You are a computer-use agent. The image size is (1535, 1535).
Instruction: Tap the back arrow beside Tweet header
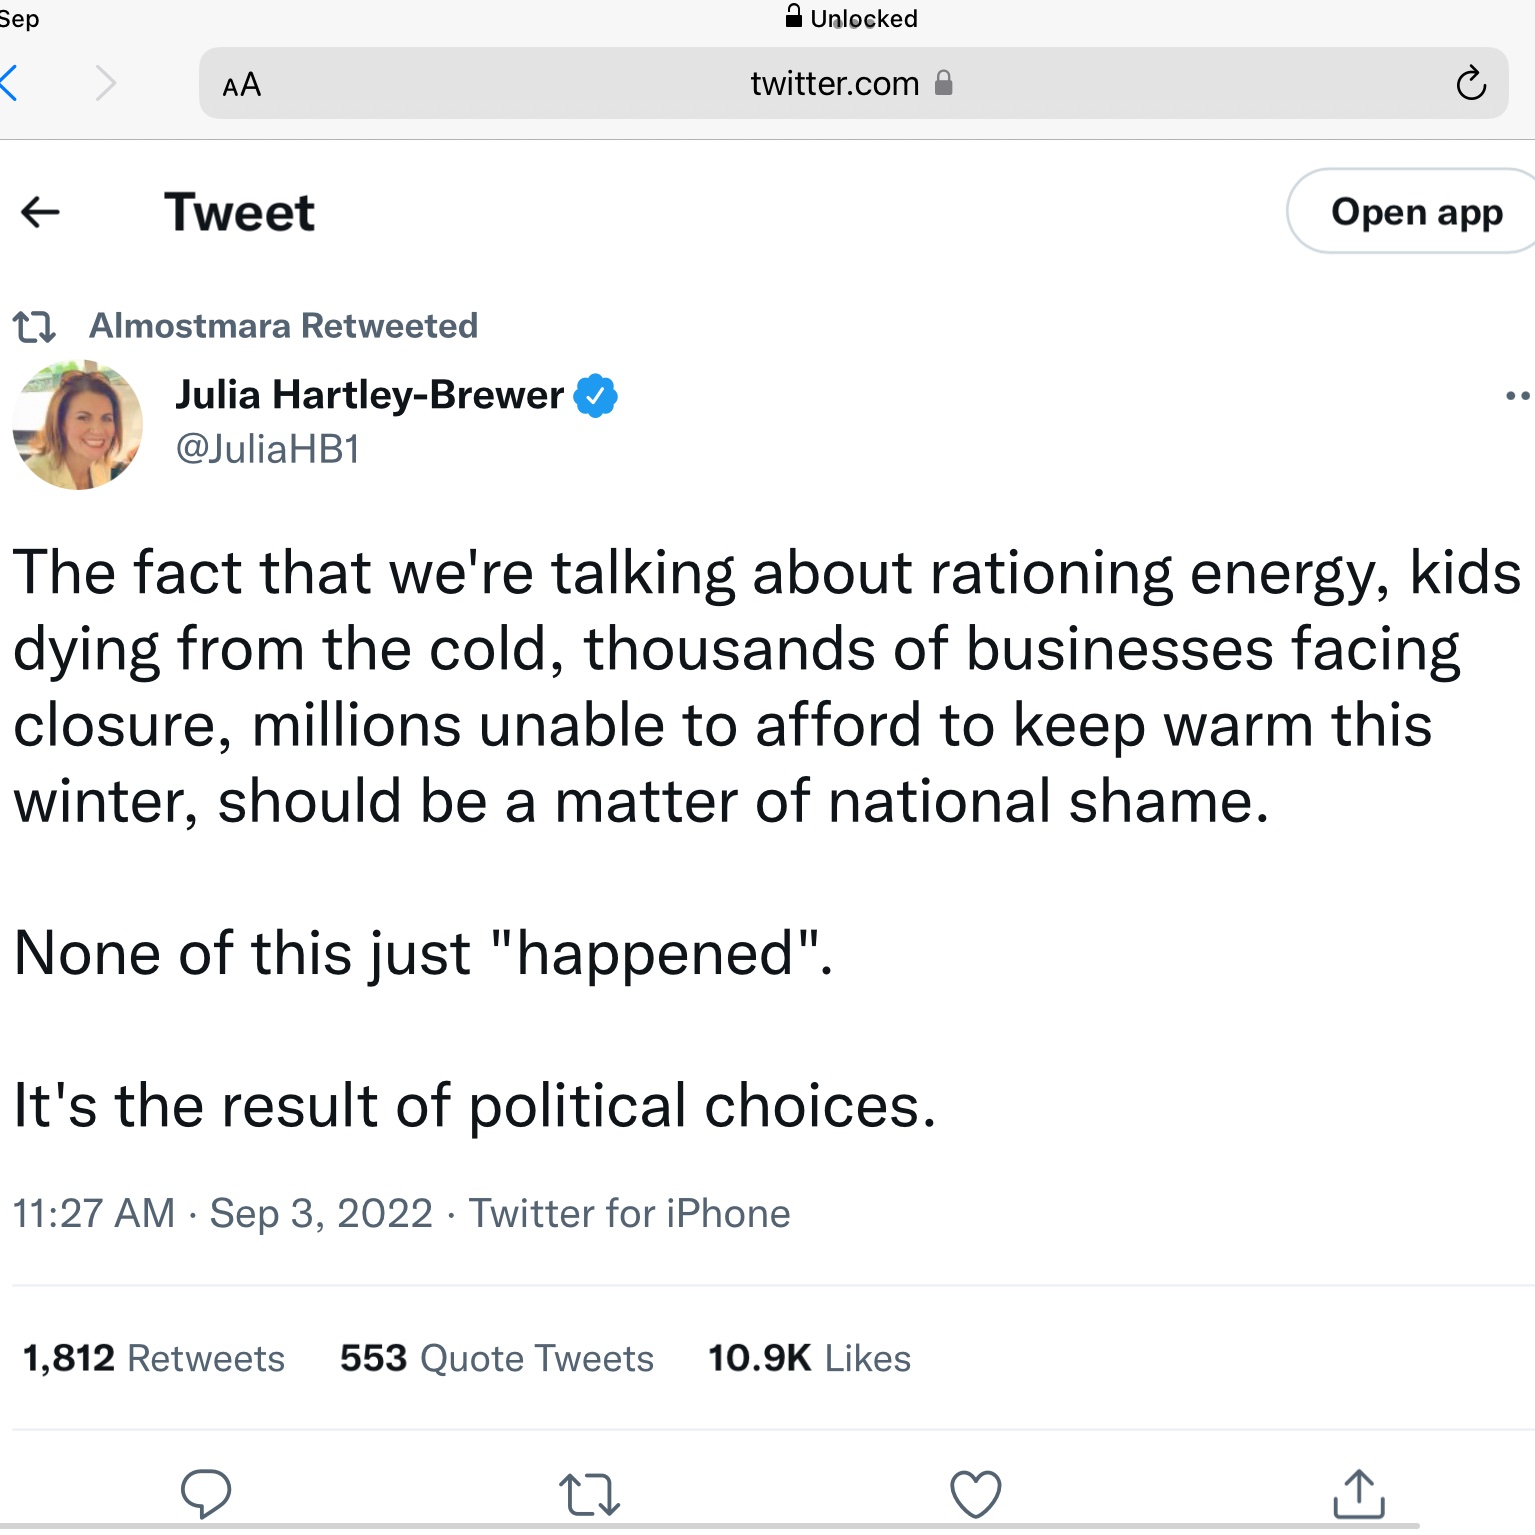(41, 212)
